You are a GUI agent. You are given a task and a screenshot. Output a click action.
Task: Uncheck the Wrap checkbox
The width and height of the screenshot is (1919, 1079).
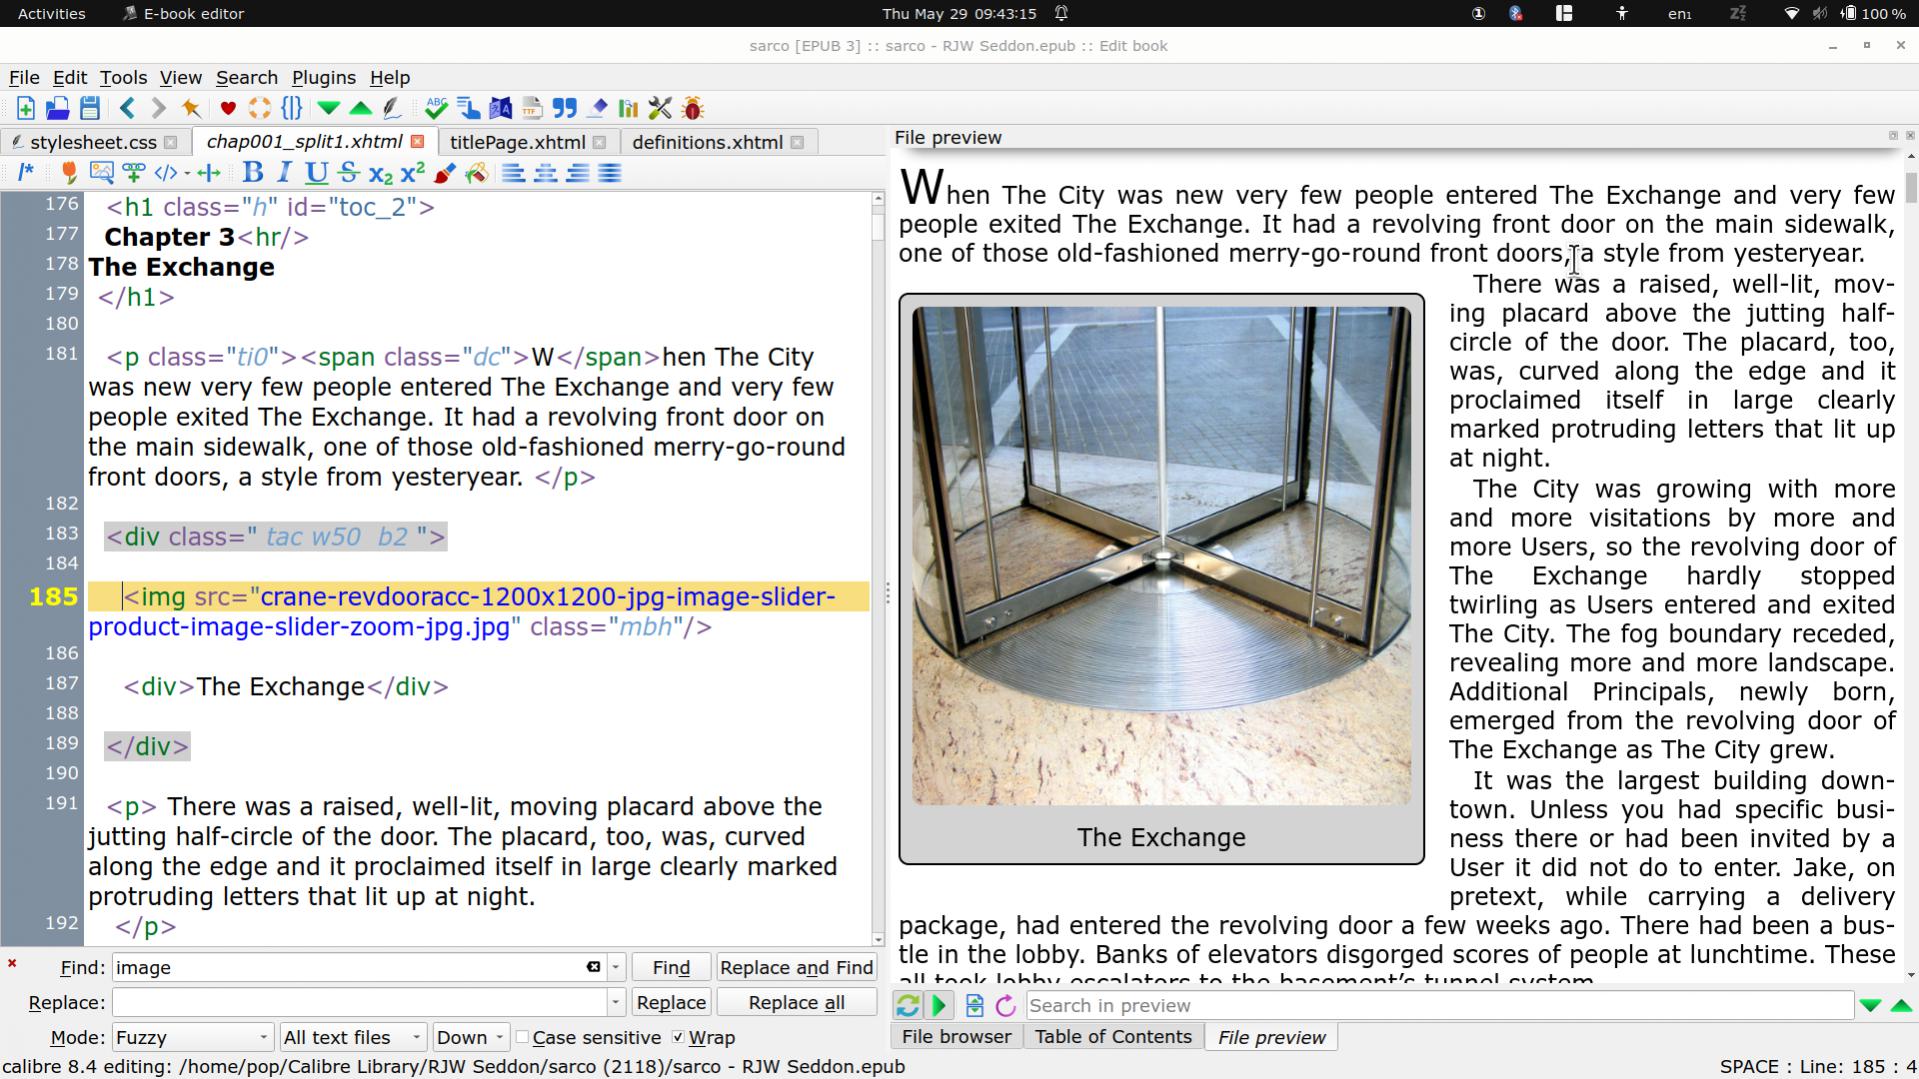pyautogui.click(x=678, y=1038)
